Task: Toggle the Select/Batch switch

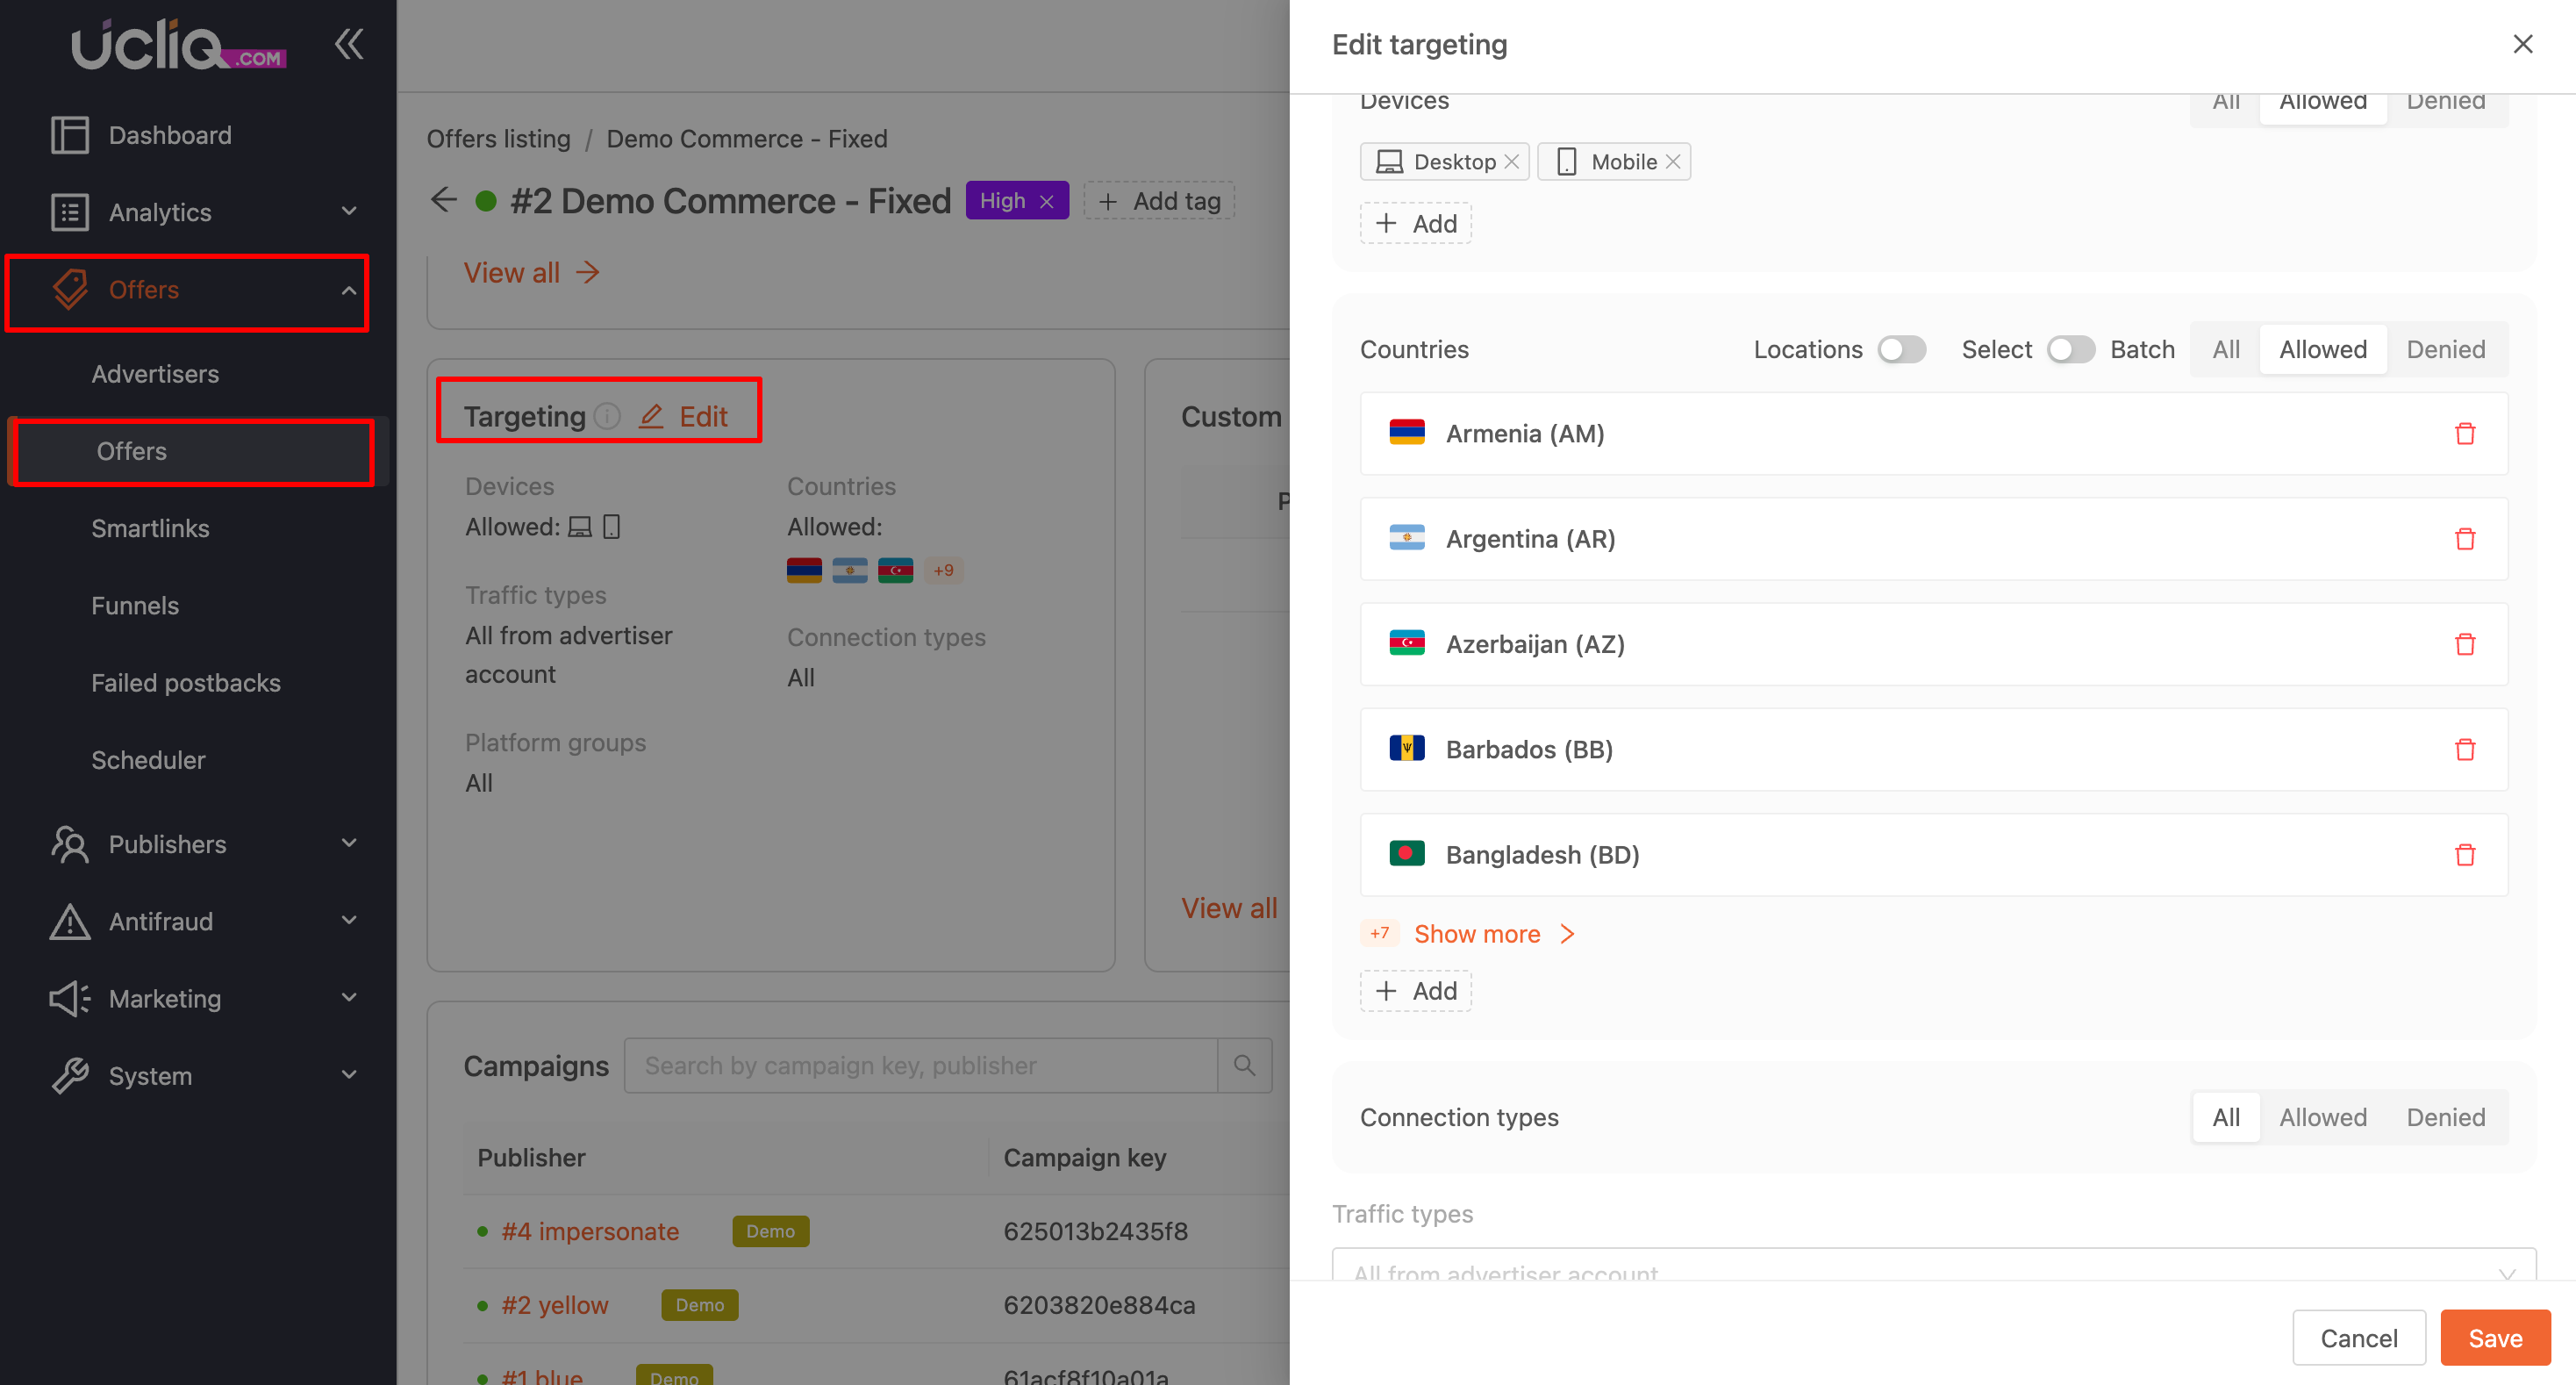Action: pos(2070,349)
